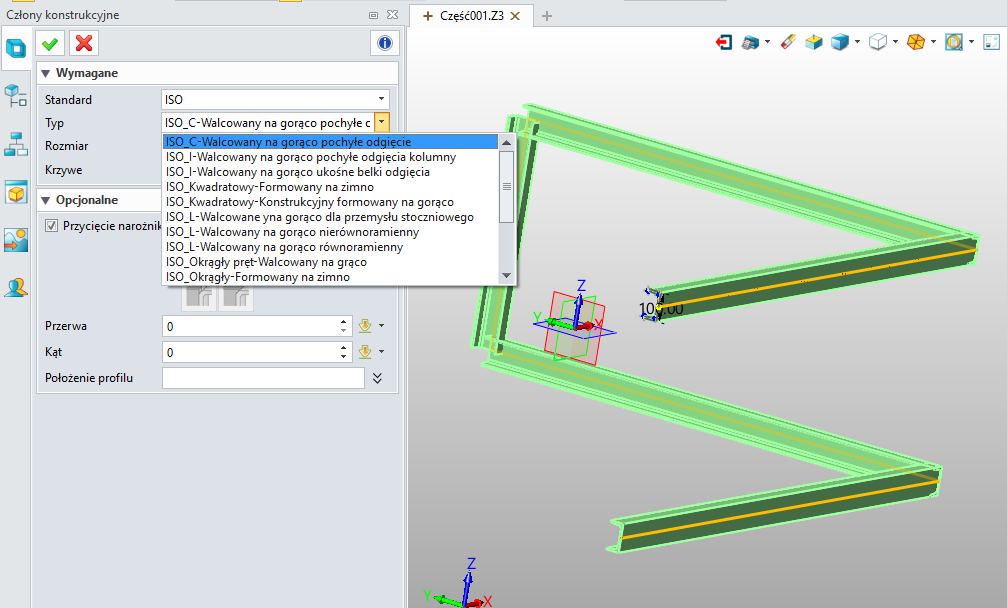Select the right corner treatment icon
The height and width of the screenshot is (608, 1007).
tap(236, 298)
